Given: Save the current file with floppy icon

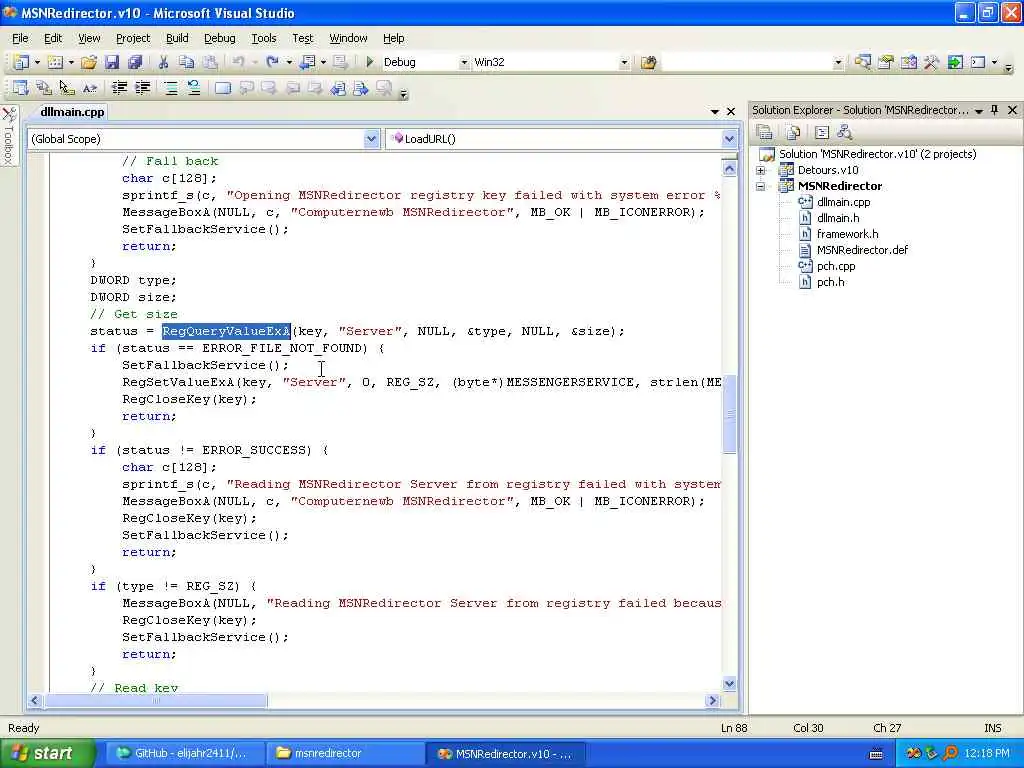Looking at the screenshot, I should (x=112, y=62).
